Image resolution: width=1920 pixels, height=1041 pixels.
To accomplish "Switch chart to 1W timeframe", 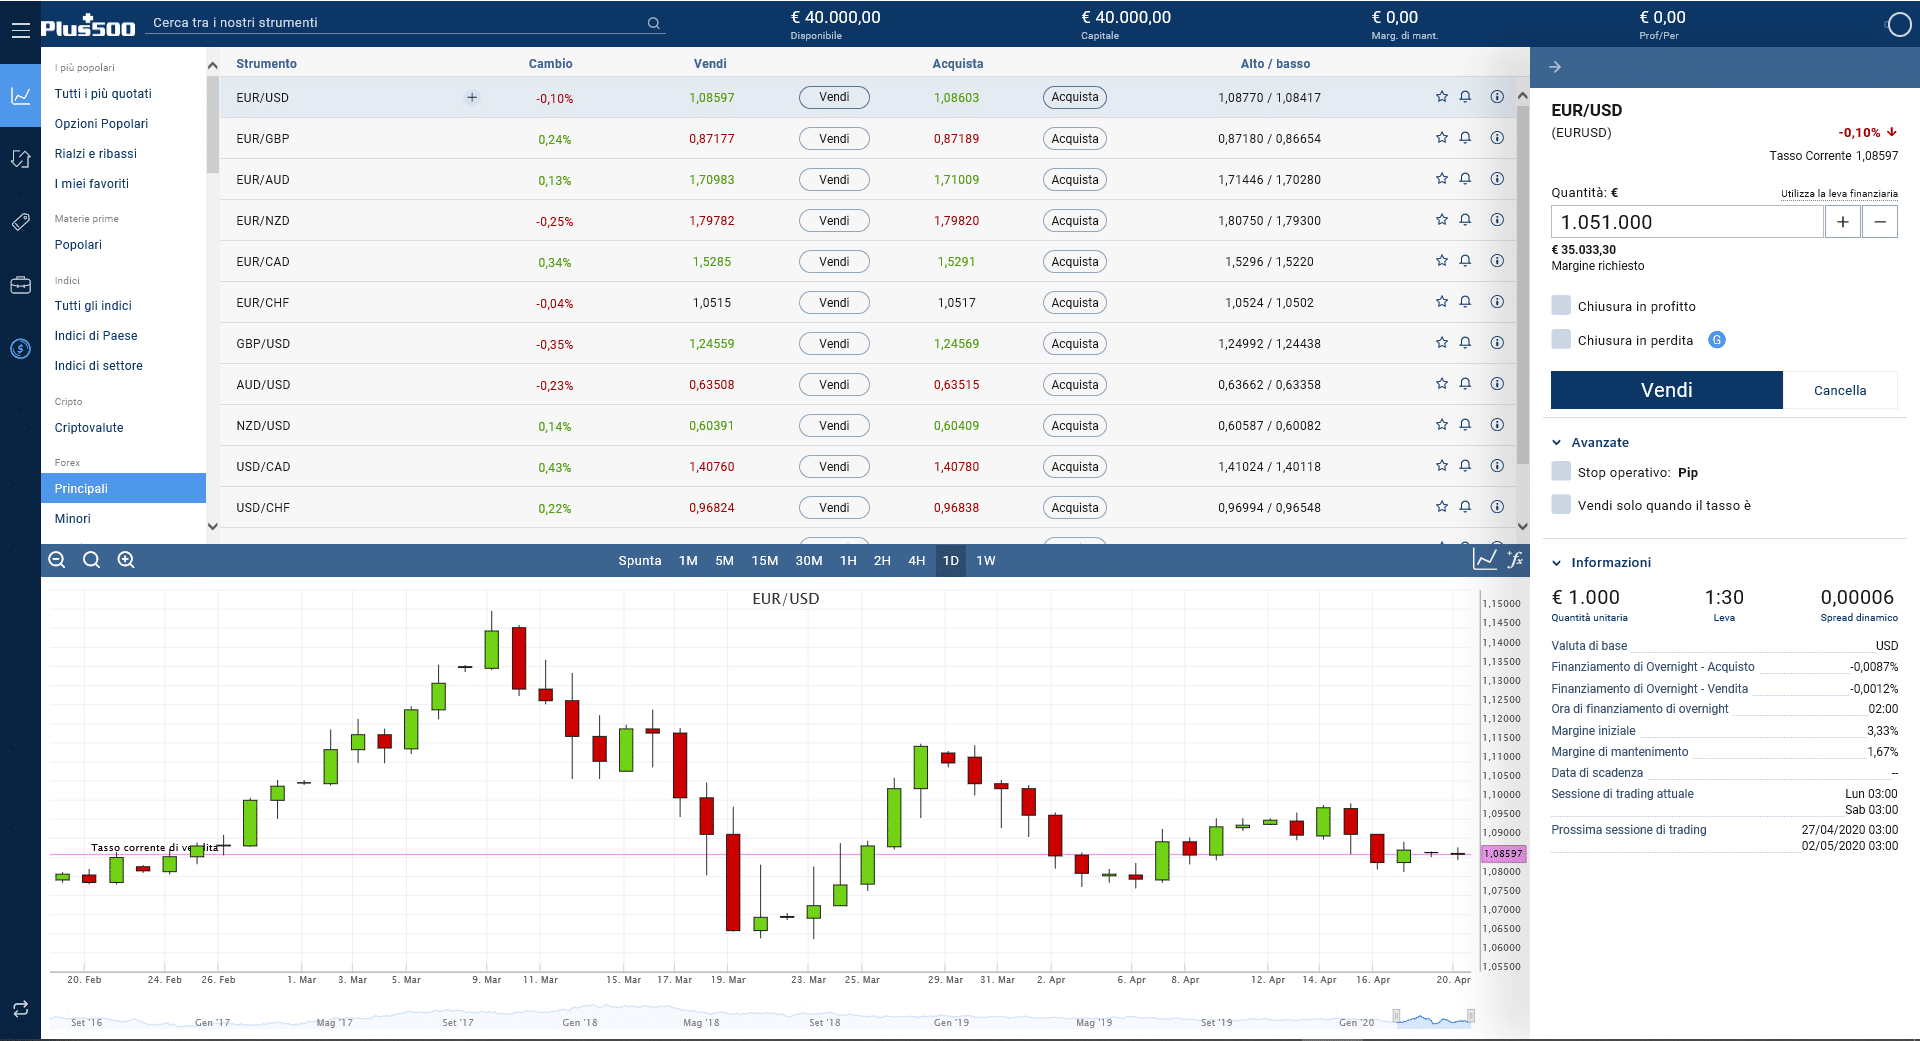I will pos(986,560).
